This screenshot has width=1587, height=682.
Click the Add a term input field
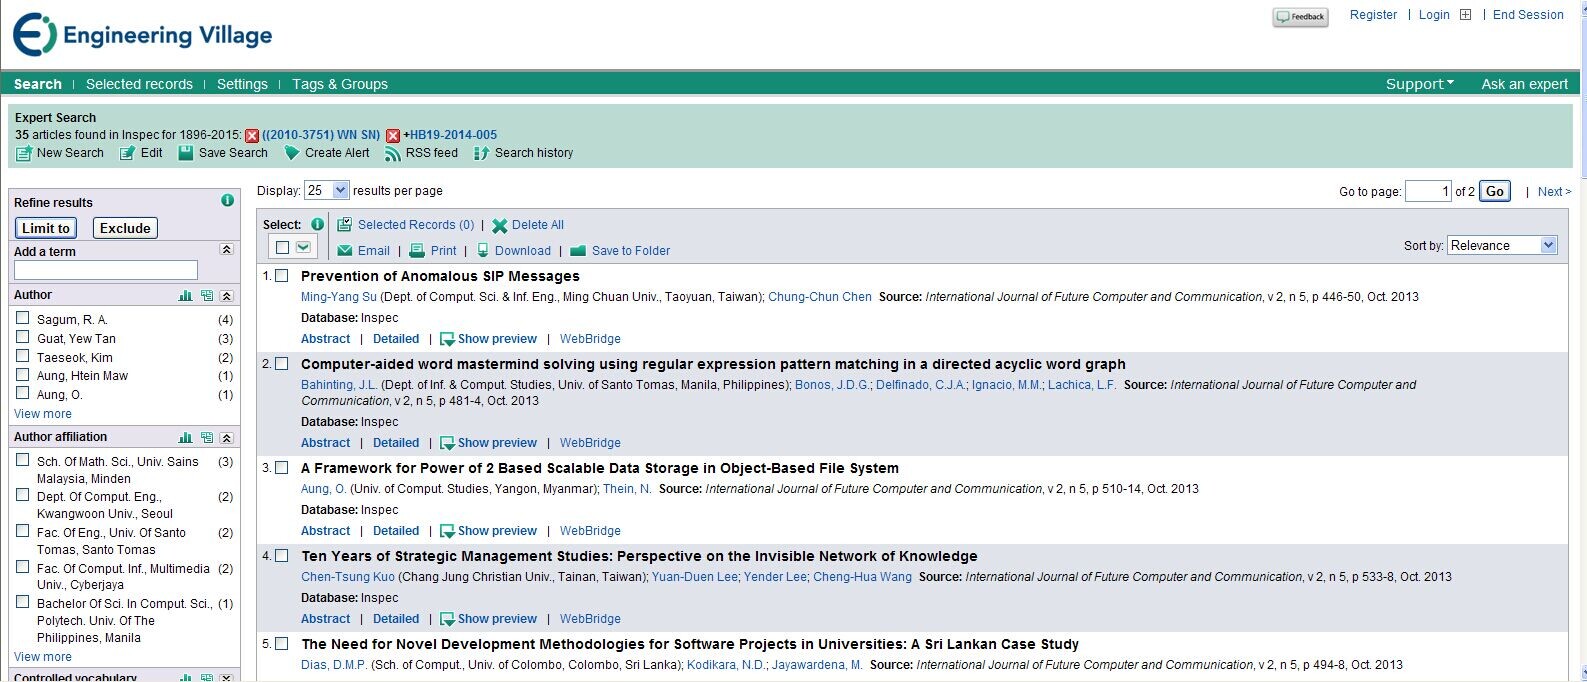[x=106, y=270]
